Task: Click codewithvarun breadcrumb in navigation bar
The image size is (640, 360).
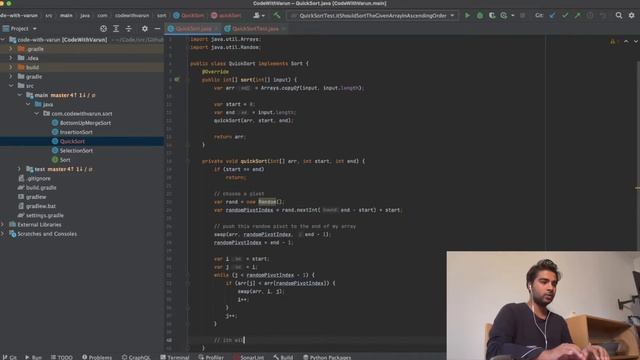Action: coord(131,16)
